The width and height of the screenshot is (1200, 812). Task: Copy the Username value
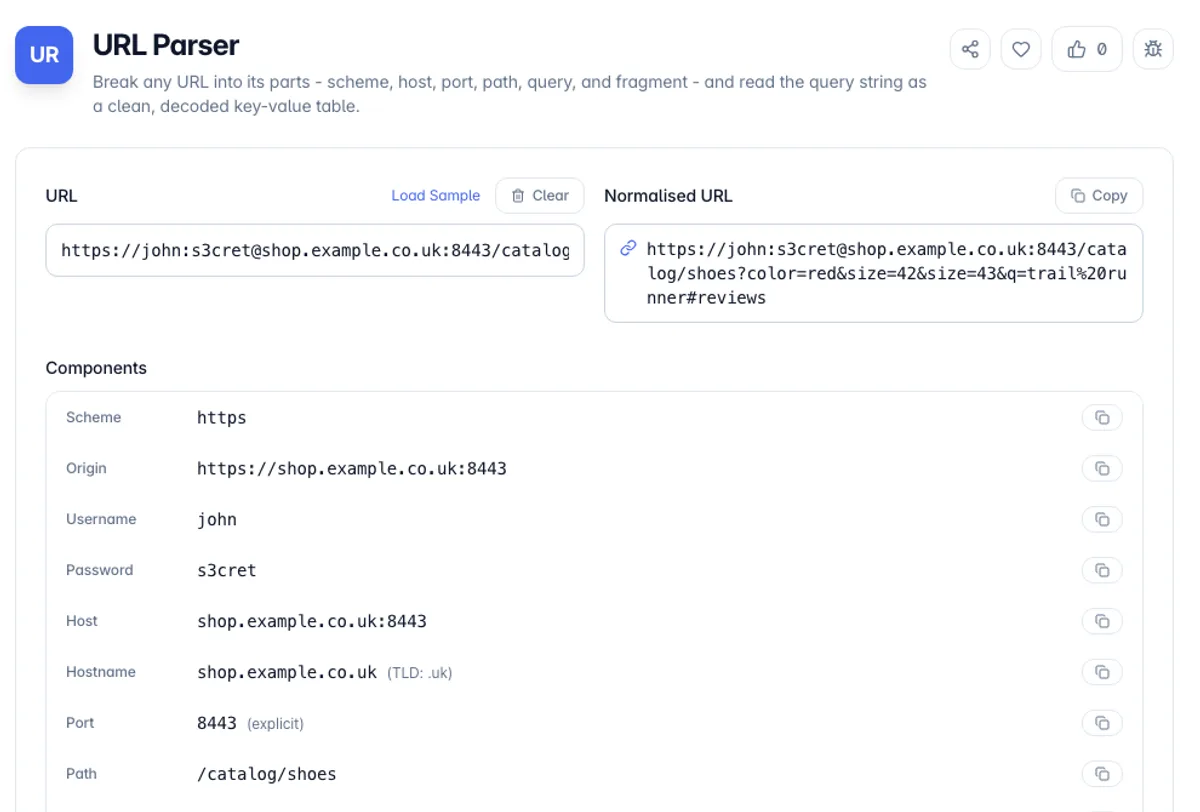coord(1102,519)
